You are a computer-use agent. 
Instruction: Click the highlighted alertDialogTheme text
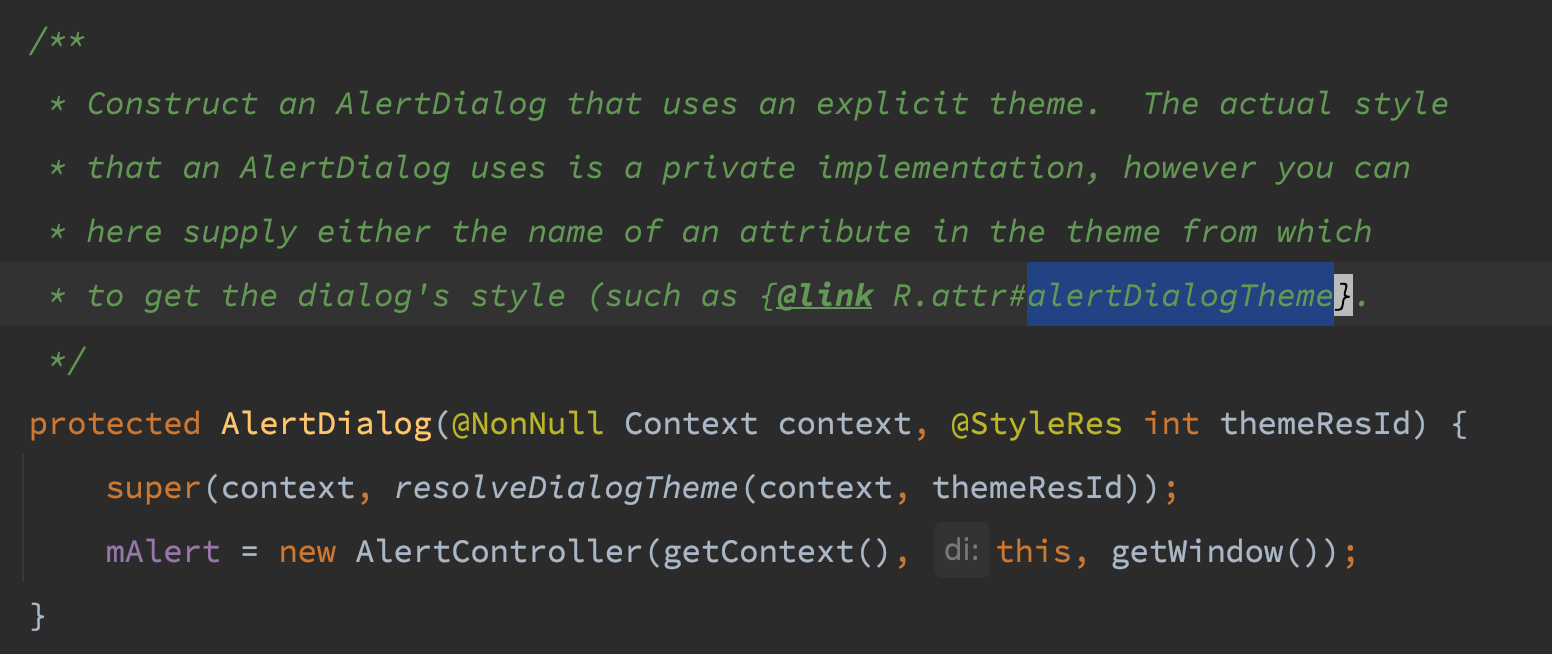pyautogui.click(x=1180, y=295)
